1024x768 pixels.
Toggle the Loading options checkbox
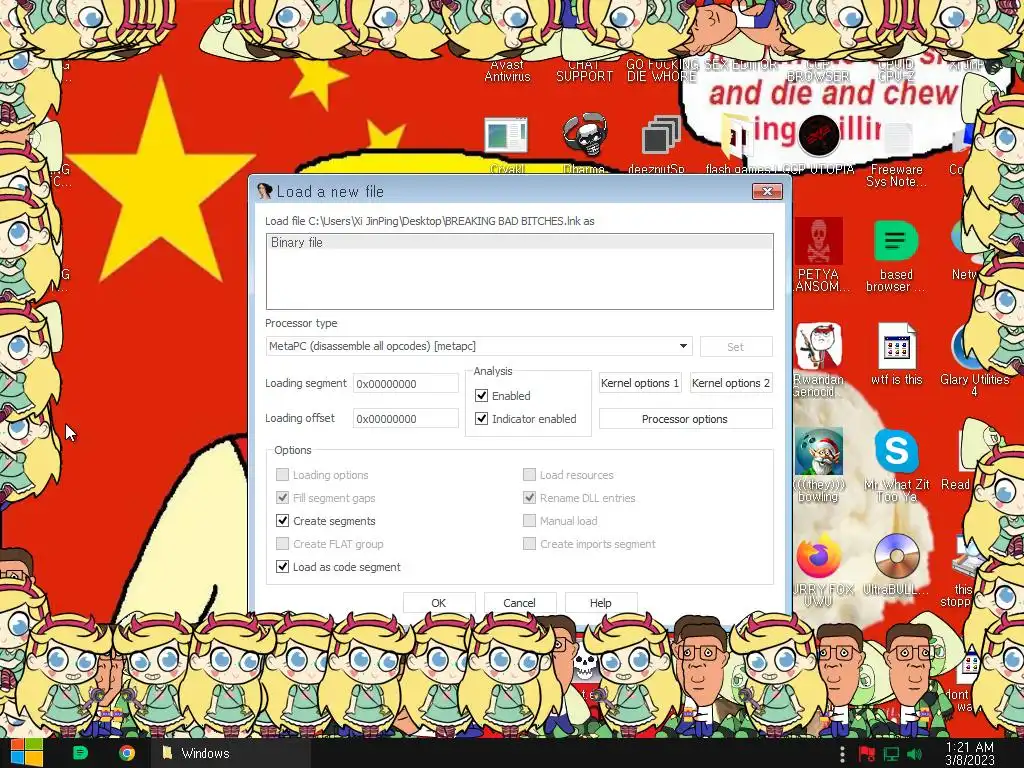(282, 475)
